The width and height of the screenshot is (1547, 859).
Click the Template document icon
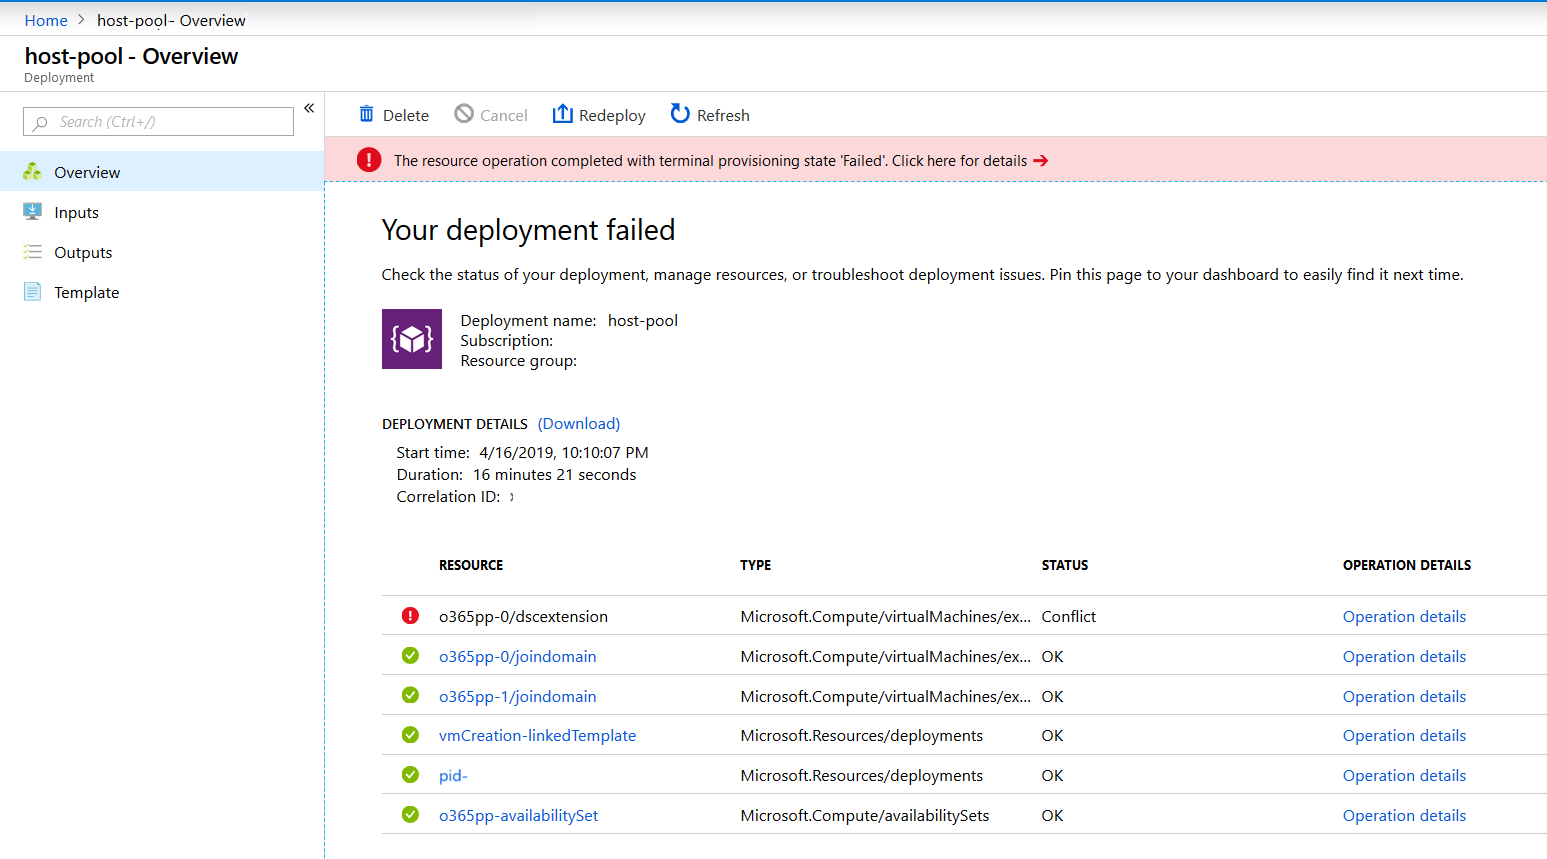point(33,292)
